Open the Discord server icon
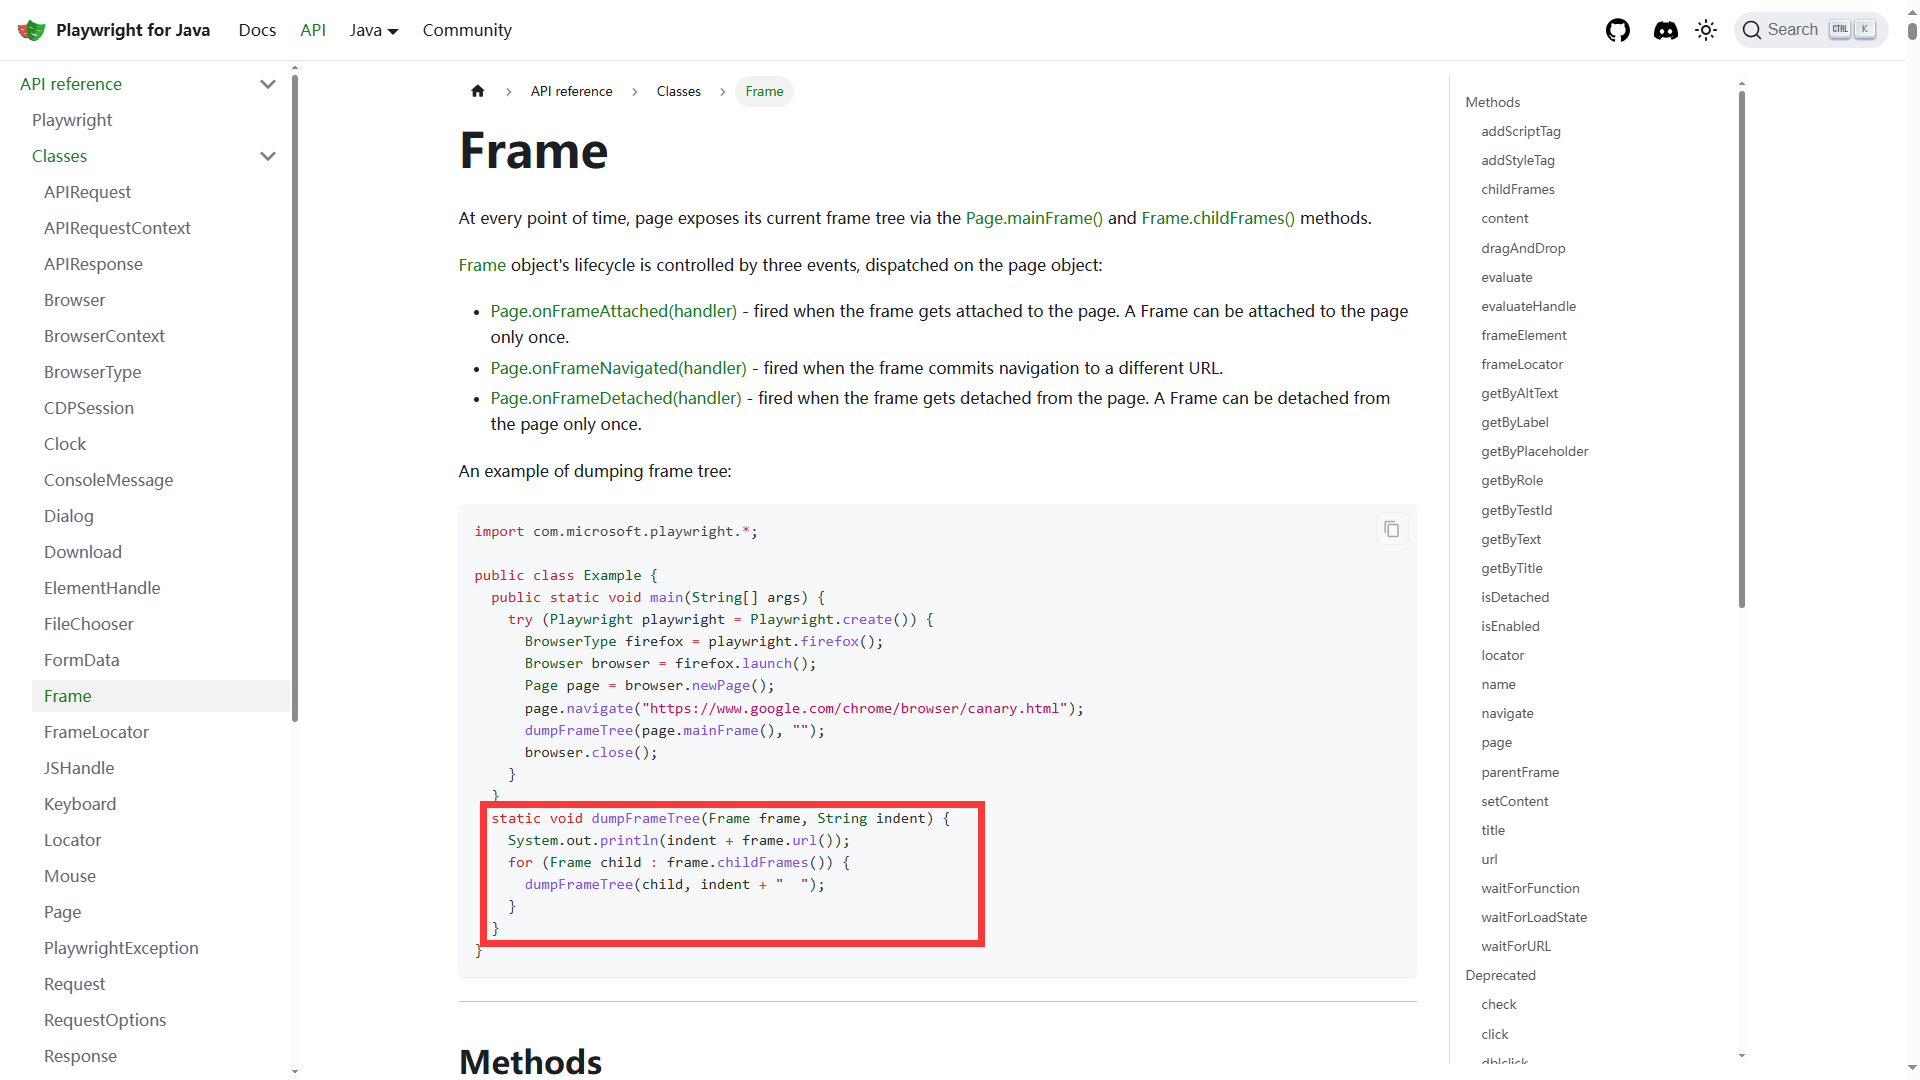 point(1665,30)
